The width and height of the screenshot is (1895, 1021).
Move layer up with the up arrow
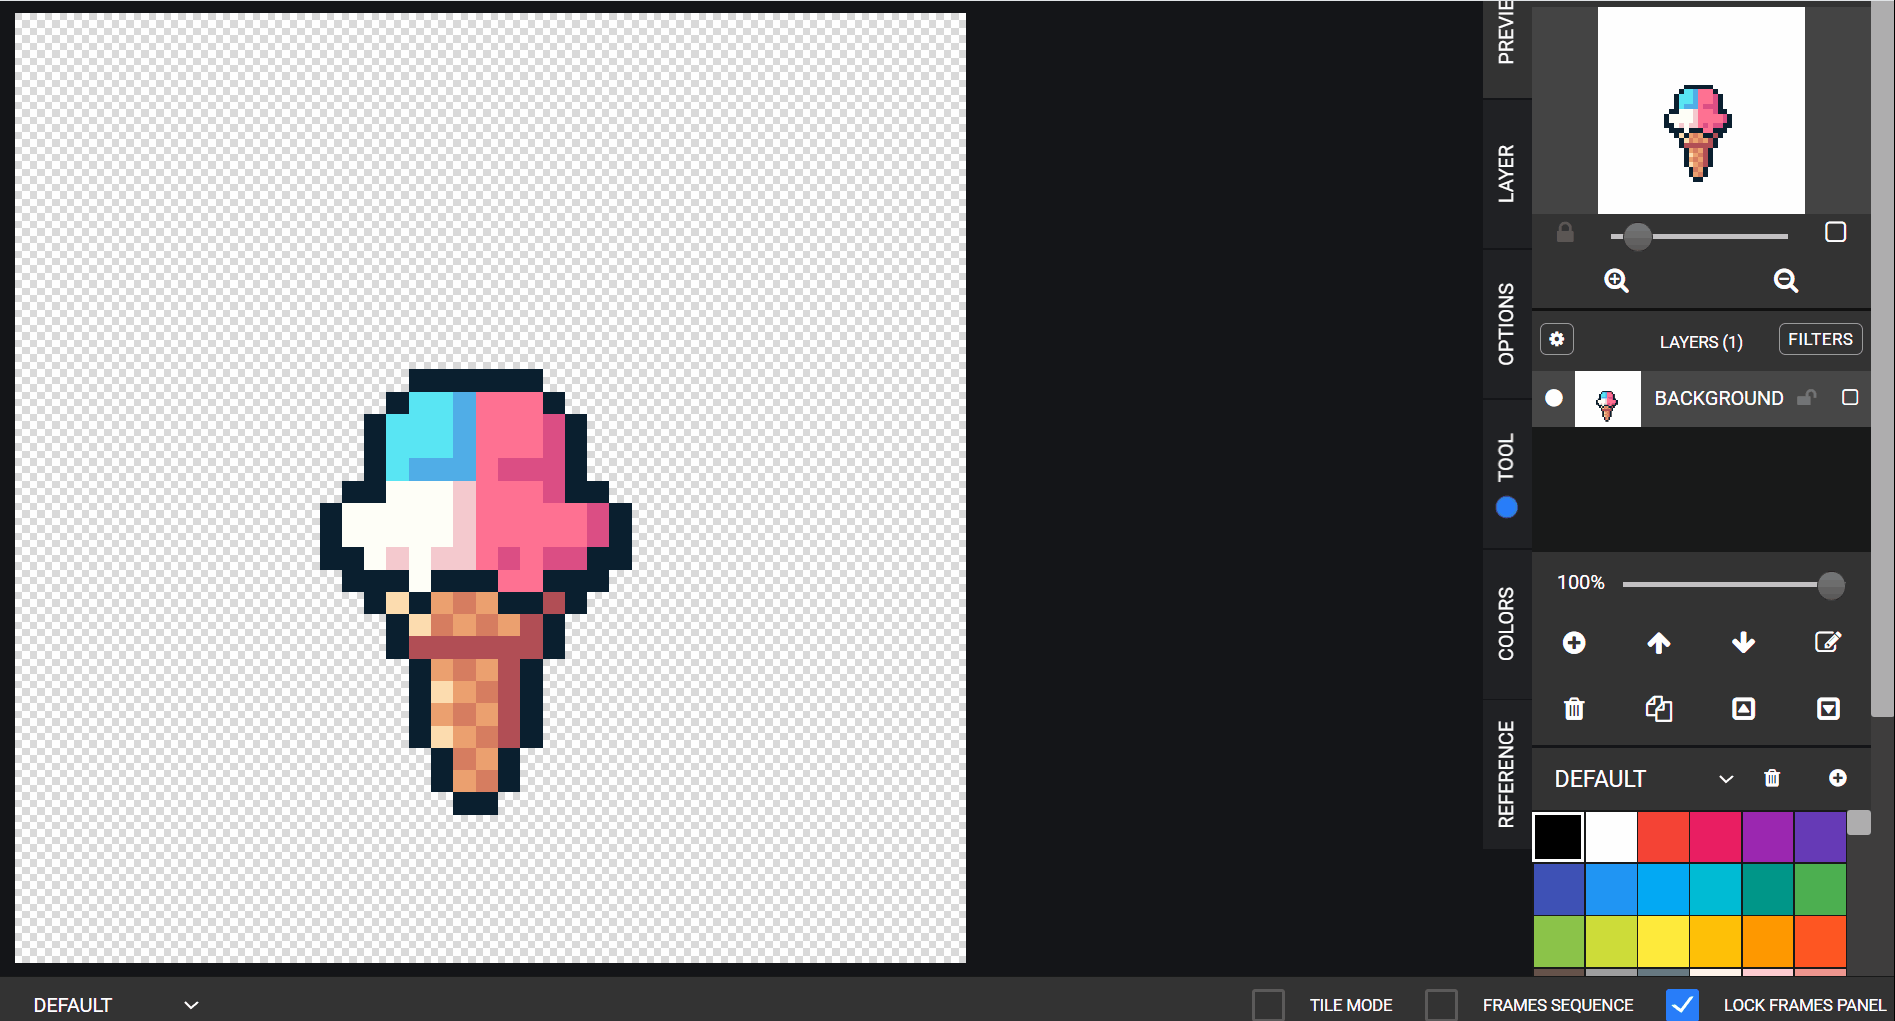point(1659,642)
